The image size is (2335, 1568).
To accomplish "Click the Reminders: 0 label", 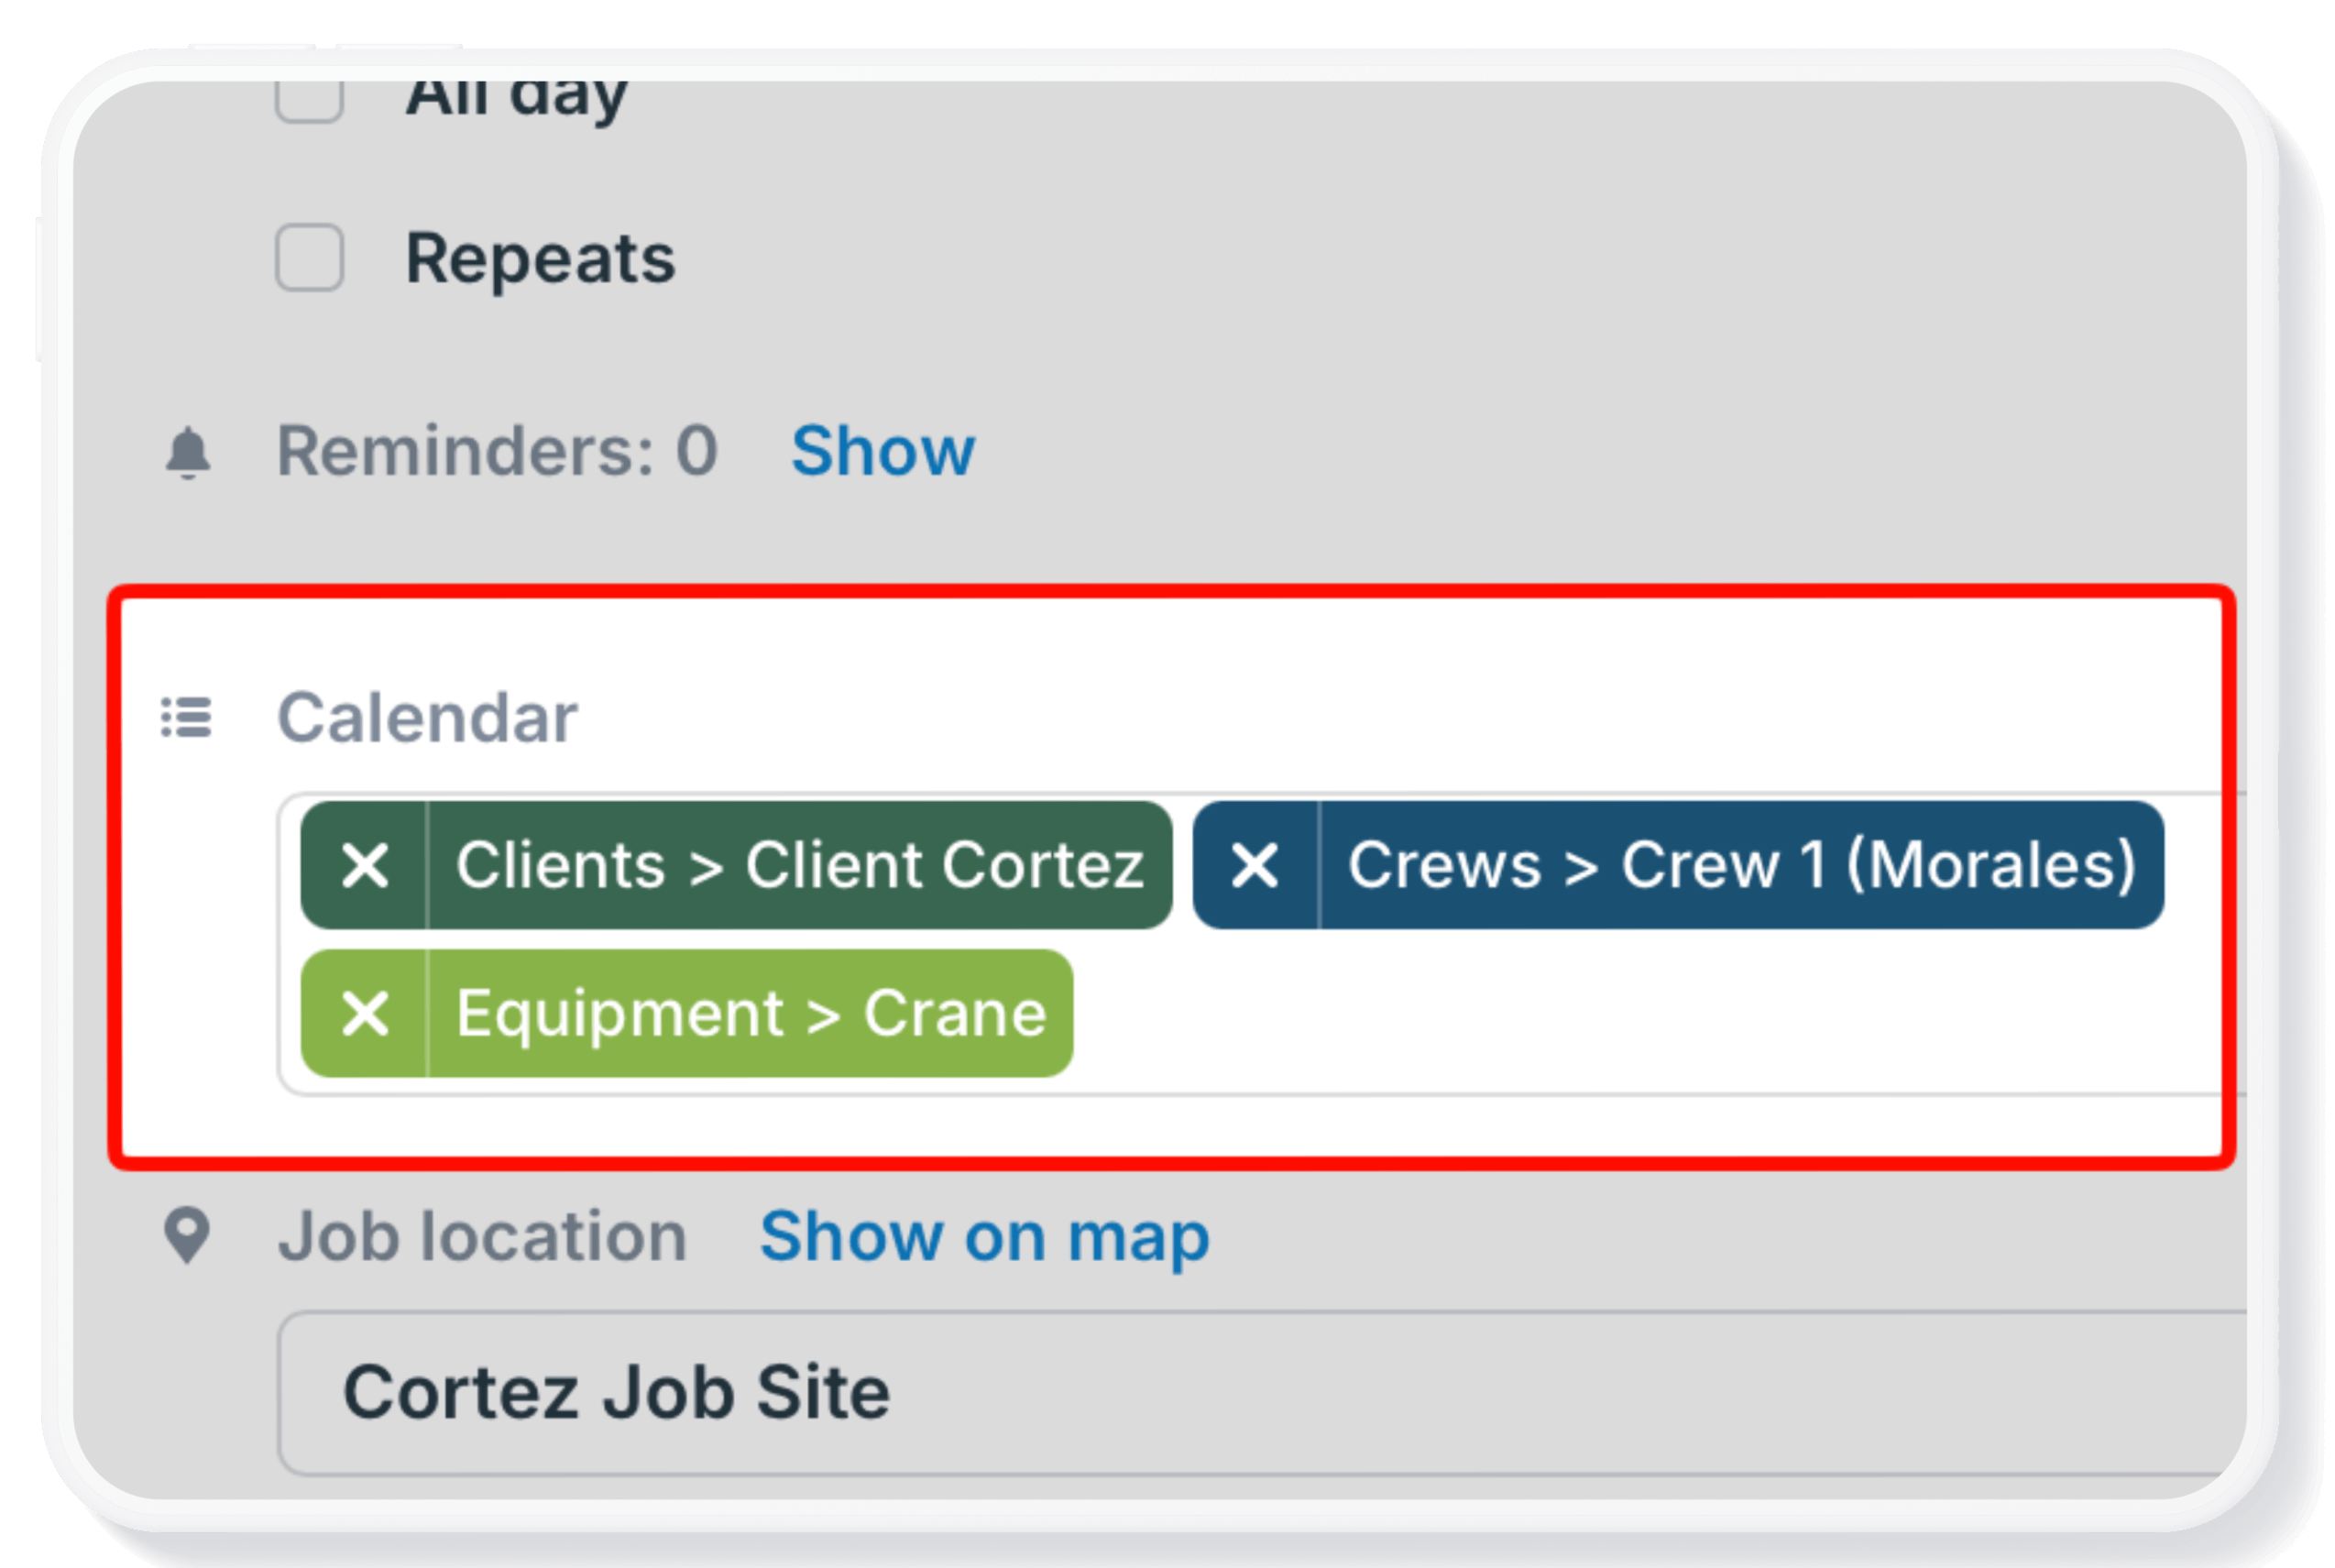I will click(x=497, y=451).
